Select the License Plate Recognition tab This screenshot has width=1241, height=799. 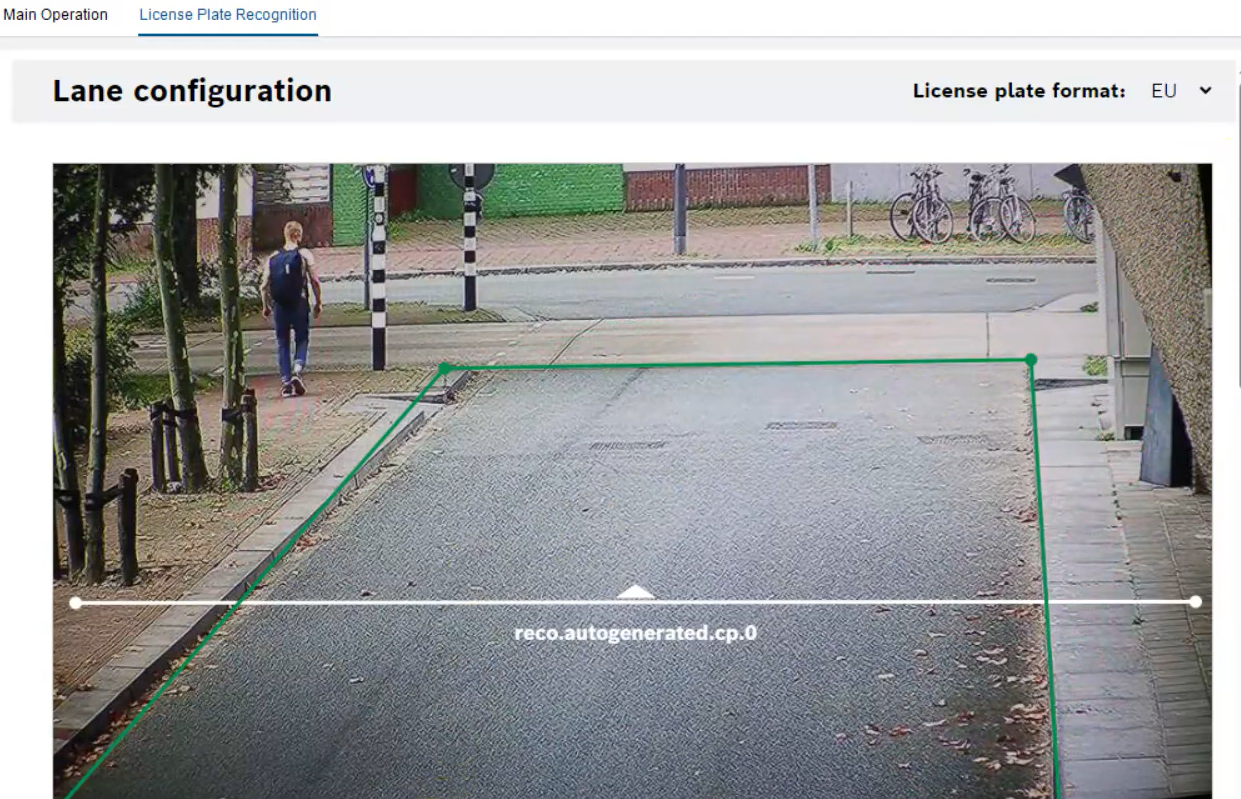(x=228, y=15)
